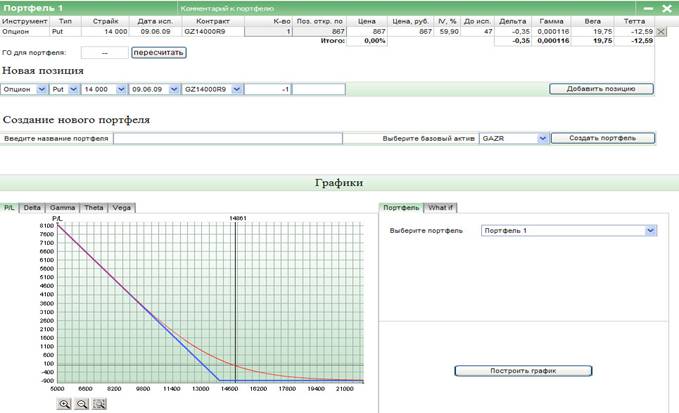The height and width of the screenshot is (413, 679).
Task: Click the Поз. откр. по cell 867
Action: [320, 32]
